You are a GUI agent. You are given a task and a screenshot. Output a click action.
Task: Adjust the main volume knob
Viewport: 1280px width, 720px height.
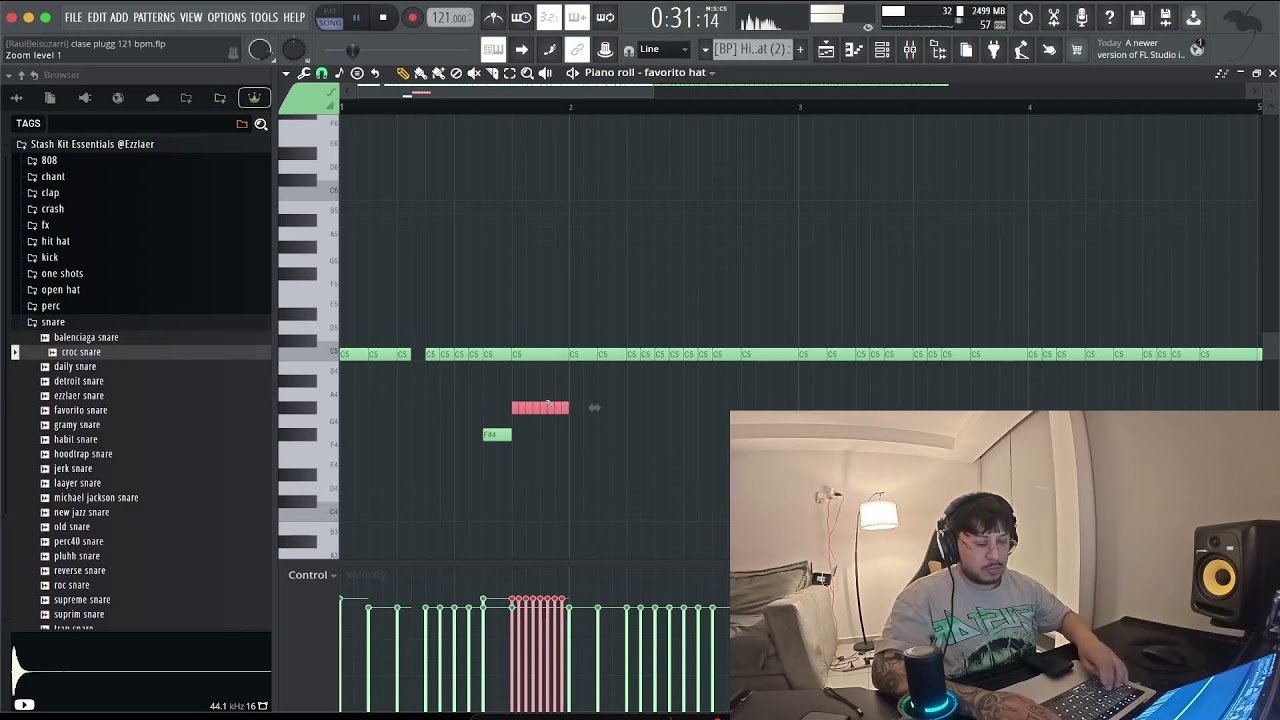[260, 50]
